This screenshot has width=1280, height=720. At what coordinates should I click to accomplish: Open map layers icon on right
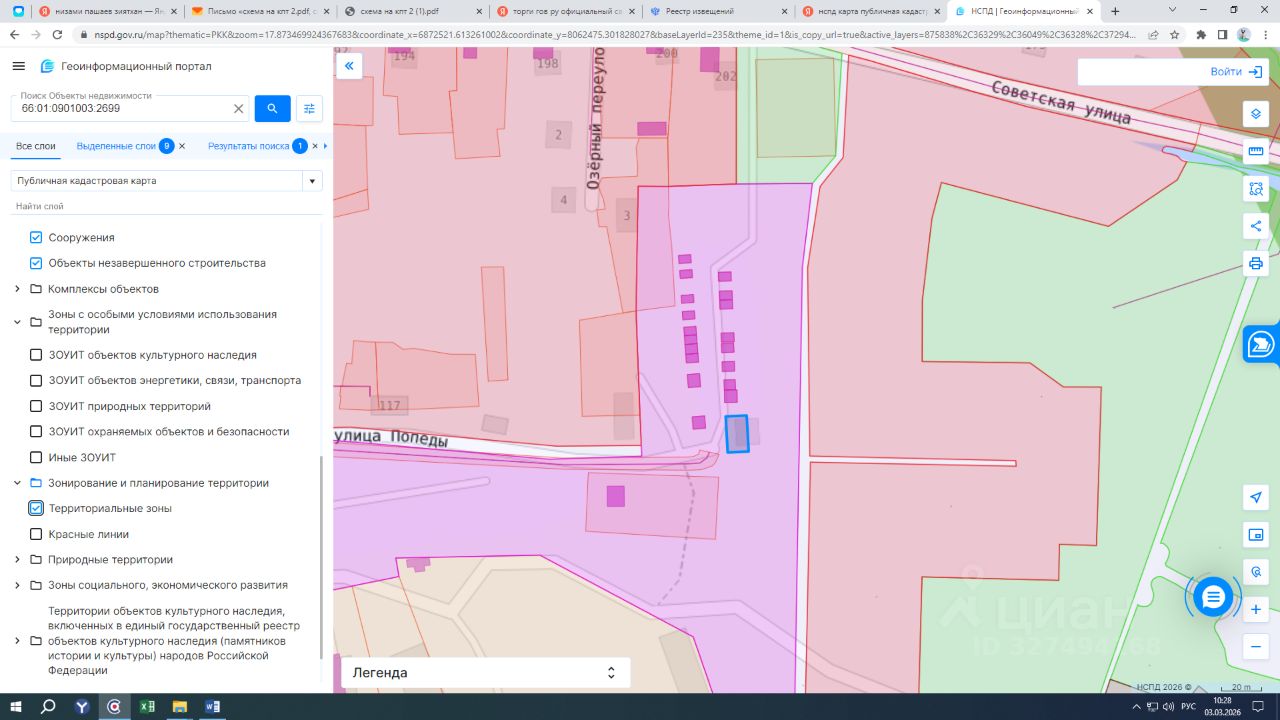(x=1255, y=113)
